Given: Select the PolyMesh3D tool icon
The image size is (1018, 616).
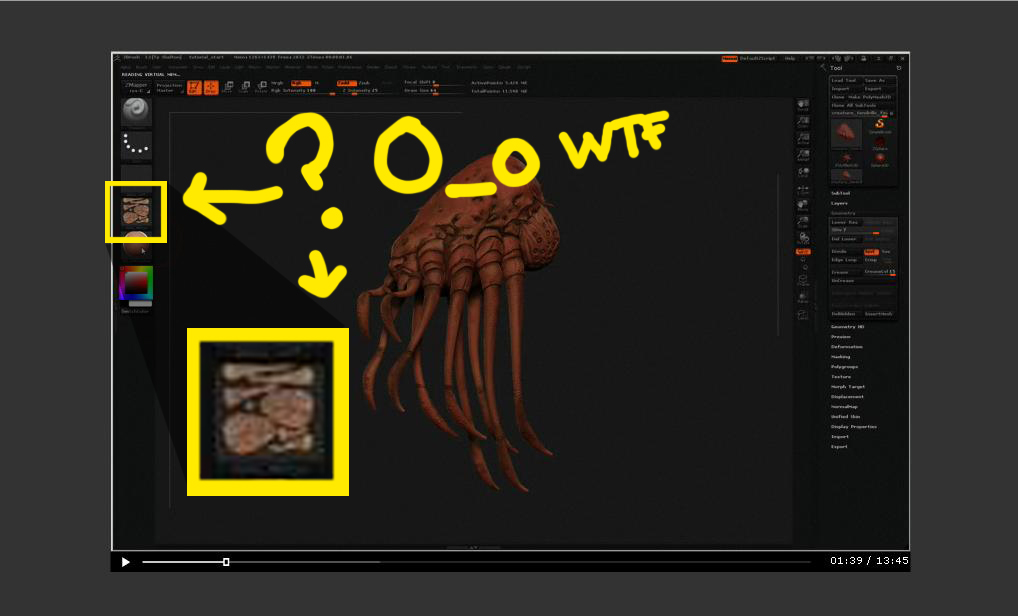Looking at the screenshot, I should 847,160.
